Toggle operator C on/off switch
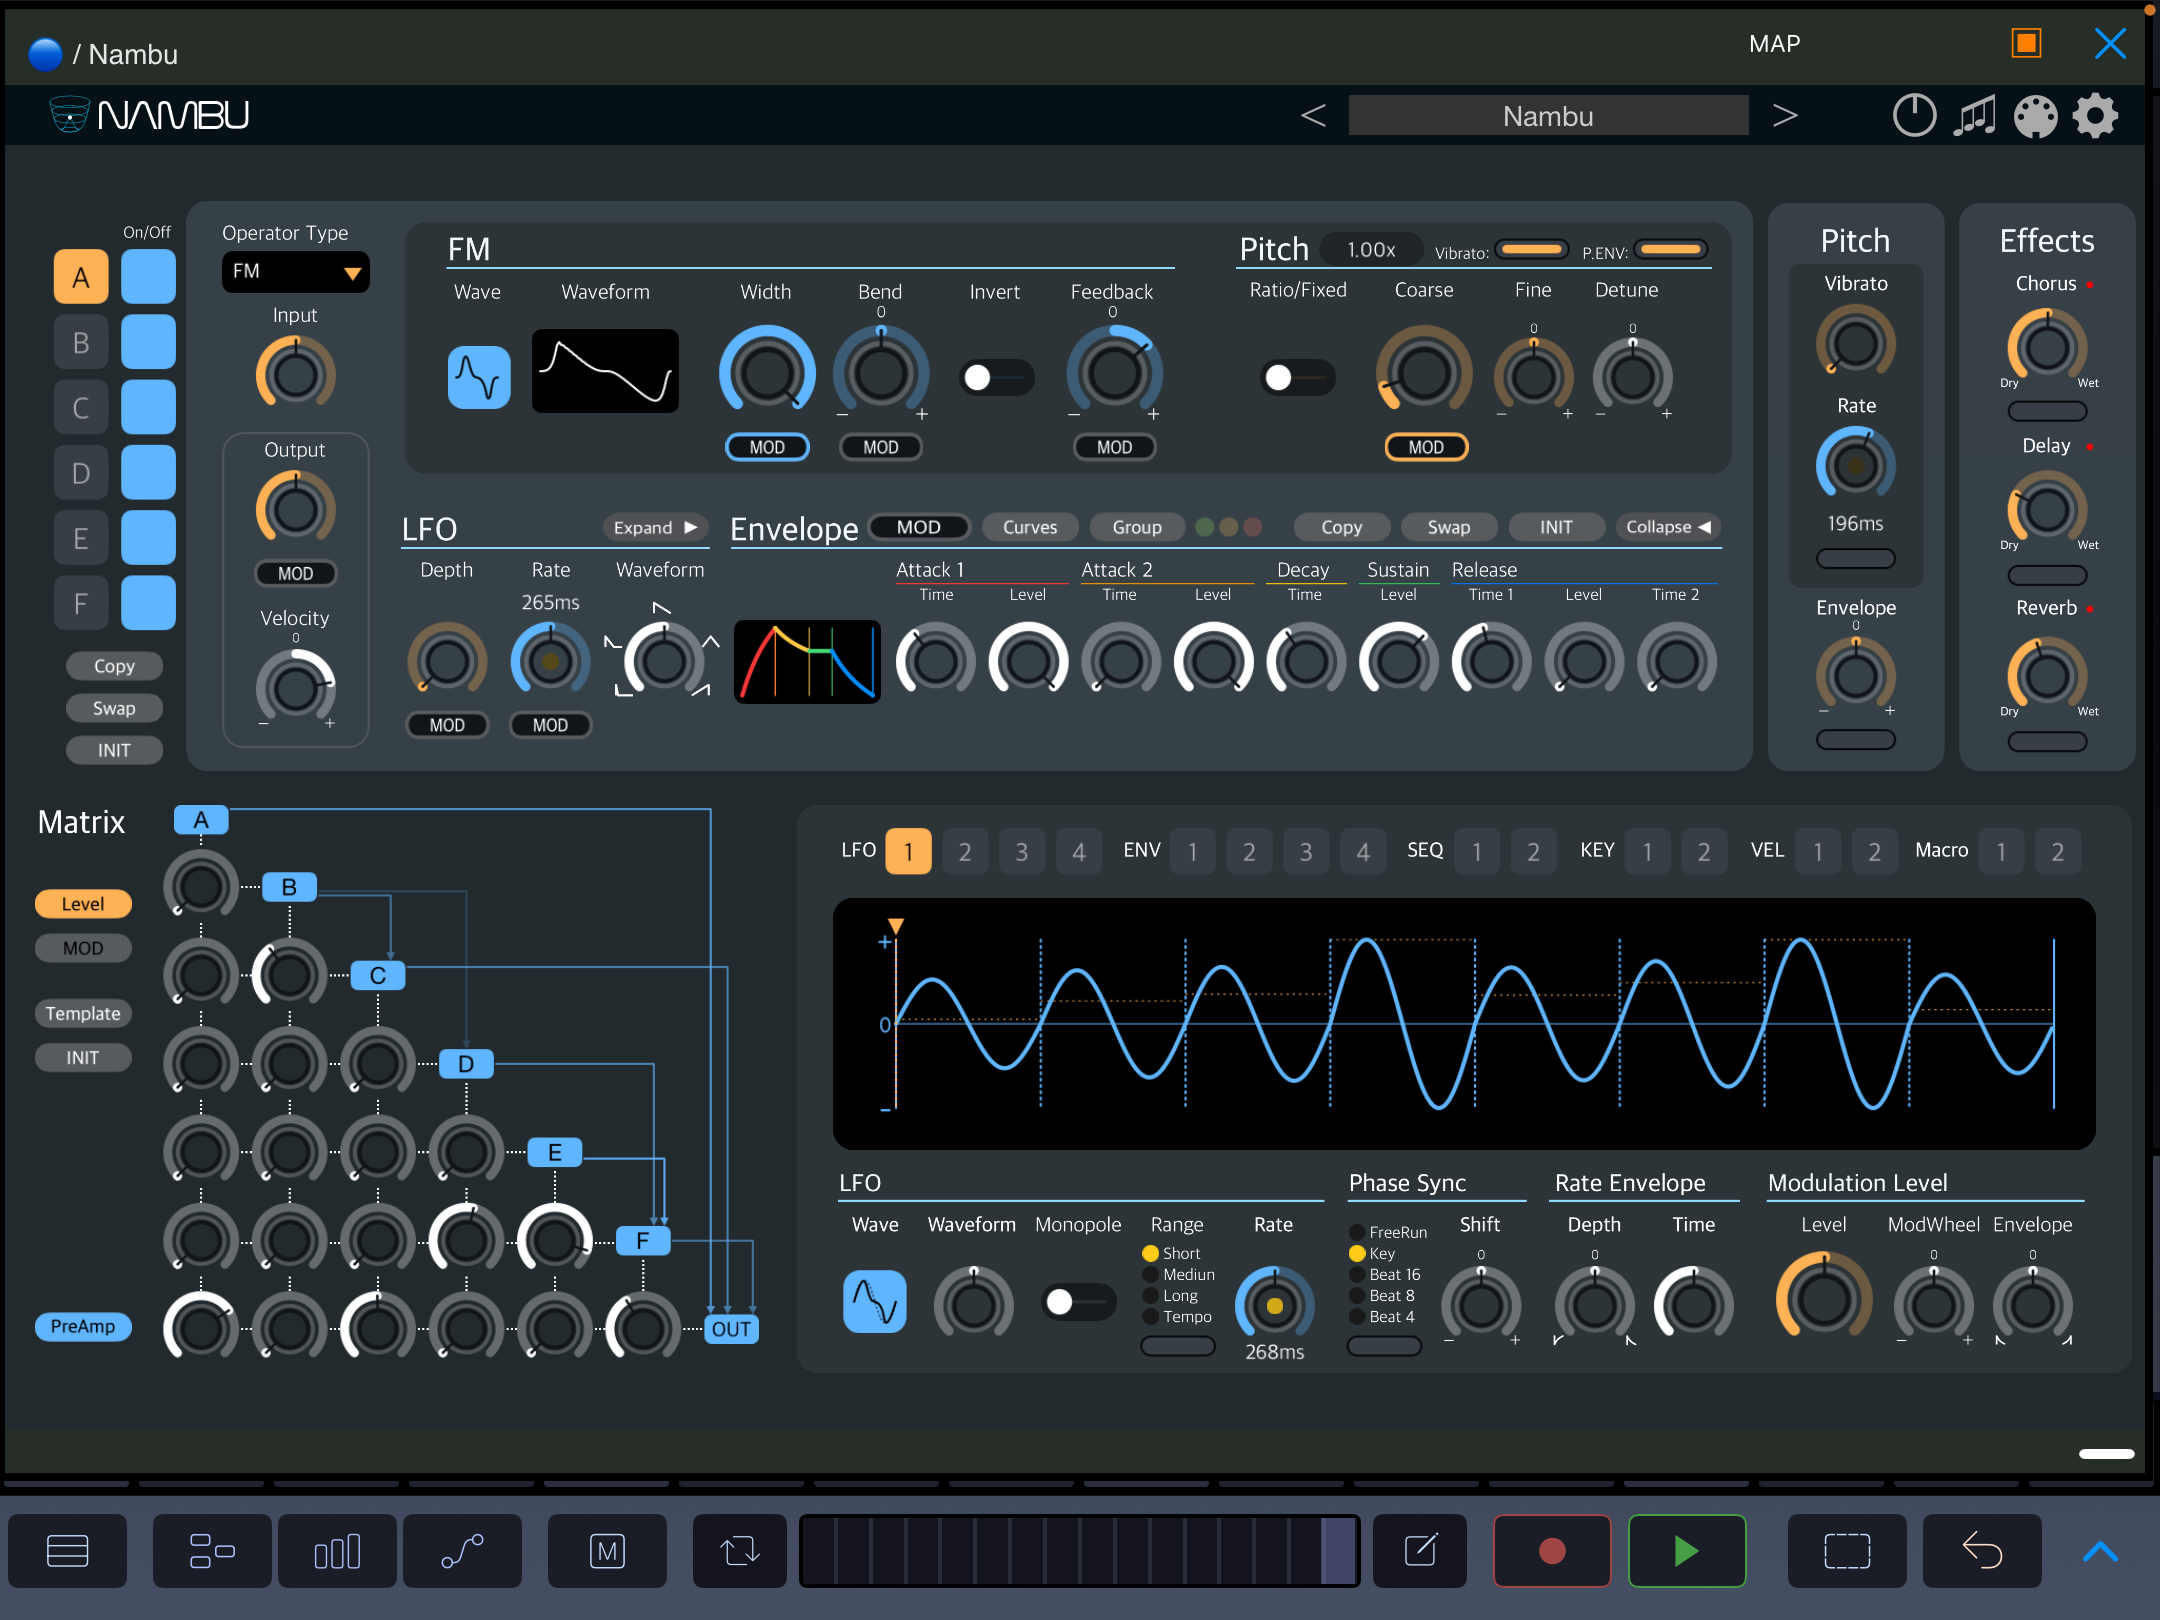Image resolution: width=2160 pixels, height=1620 pixels. click(148, 407)
